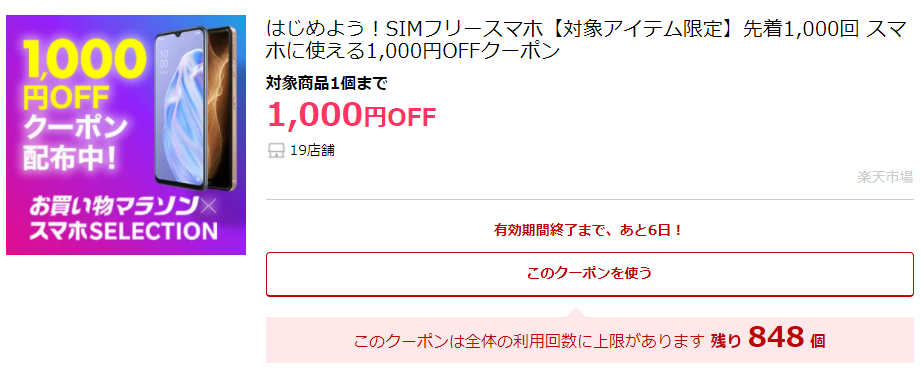
Task: Open the 1,000円OFF coupon banner image
Action: (x=126, y=135)
